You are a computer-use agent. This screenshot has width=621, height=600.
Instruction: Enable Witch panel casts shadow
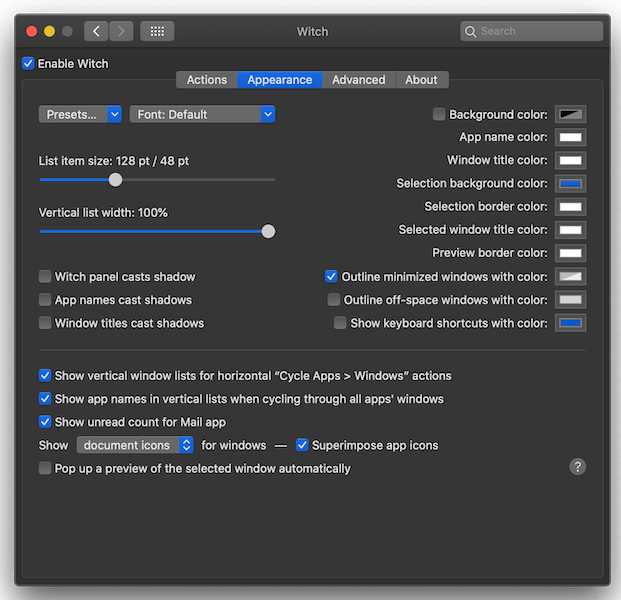(45, 276)
